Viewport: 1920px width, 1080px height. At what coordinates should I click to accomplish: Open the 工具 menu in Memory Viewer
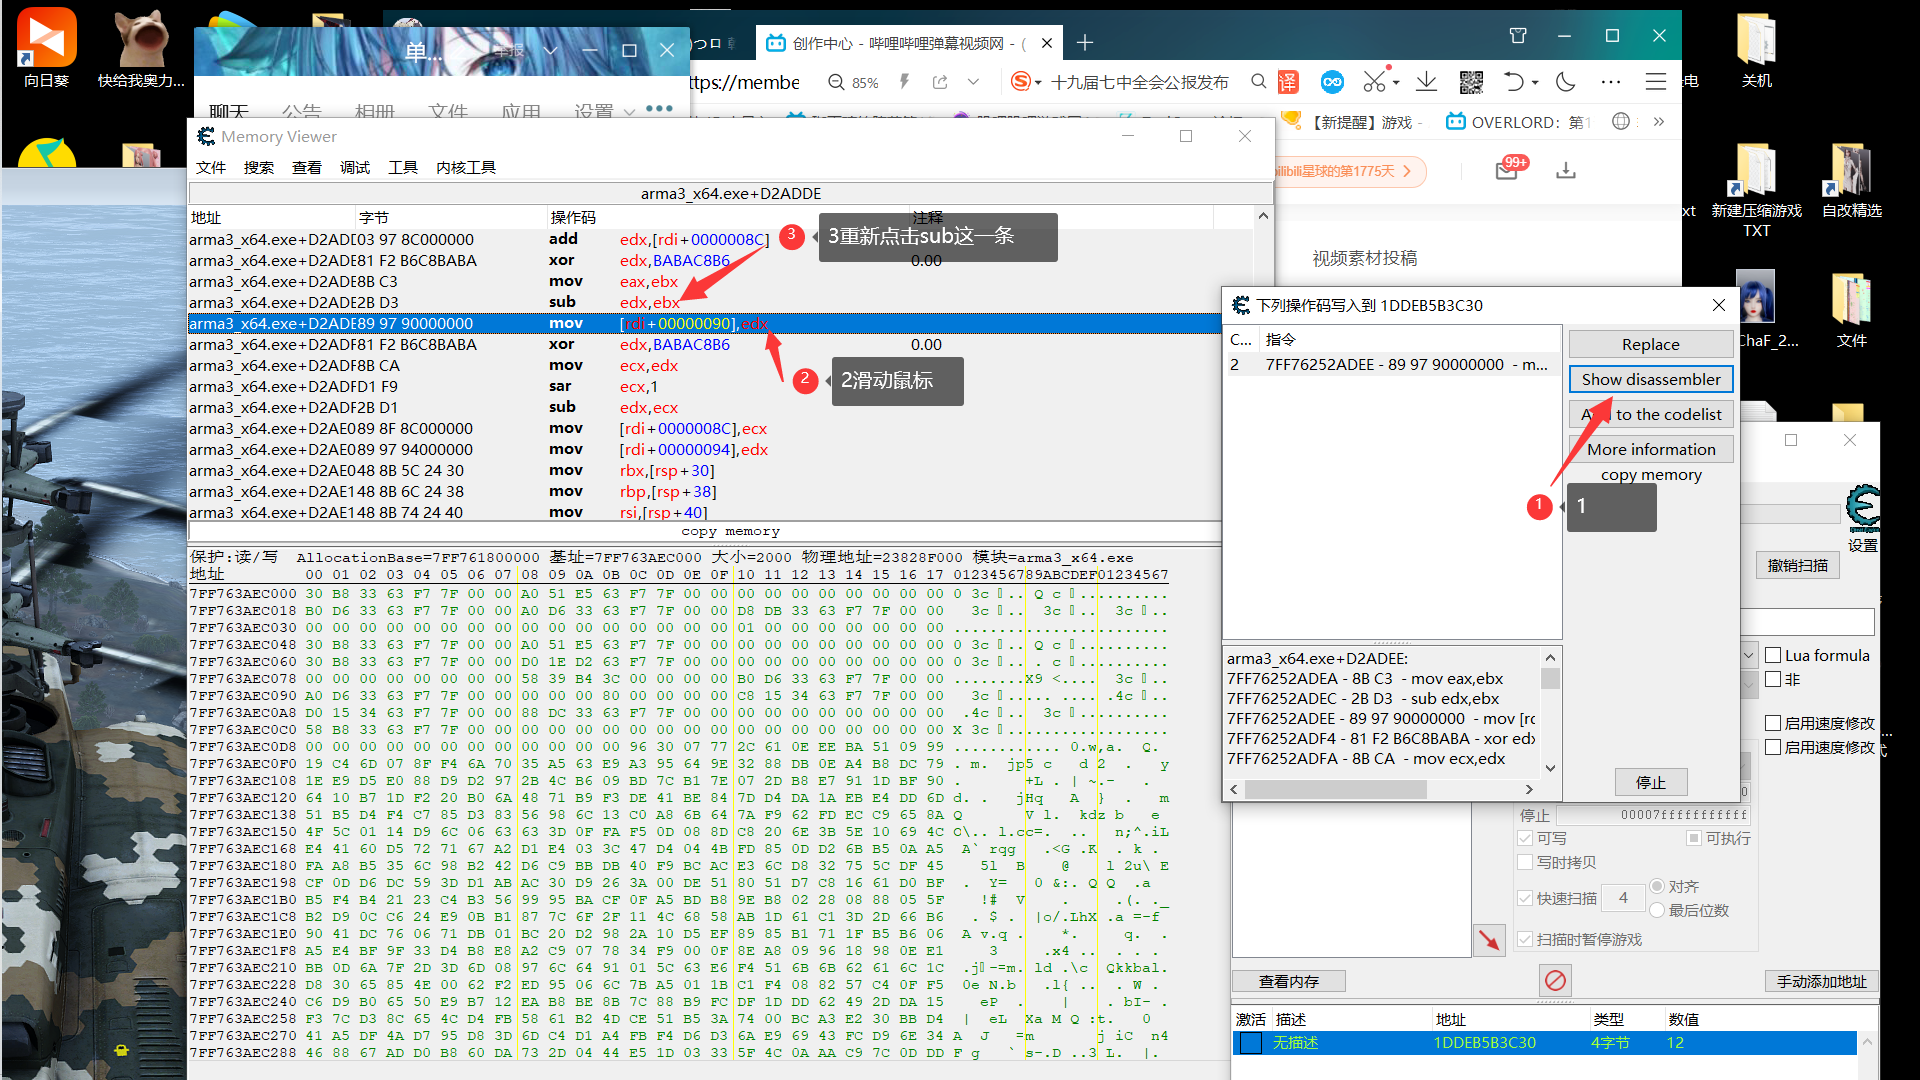[x=402, y=168]
